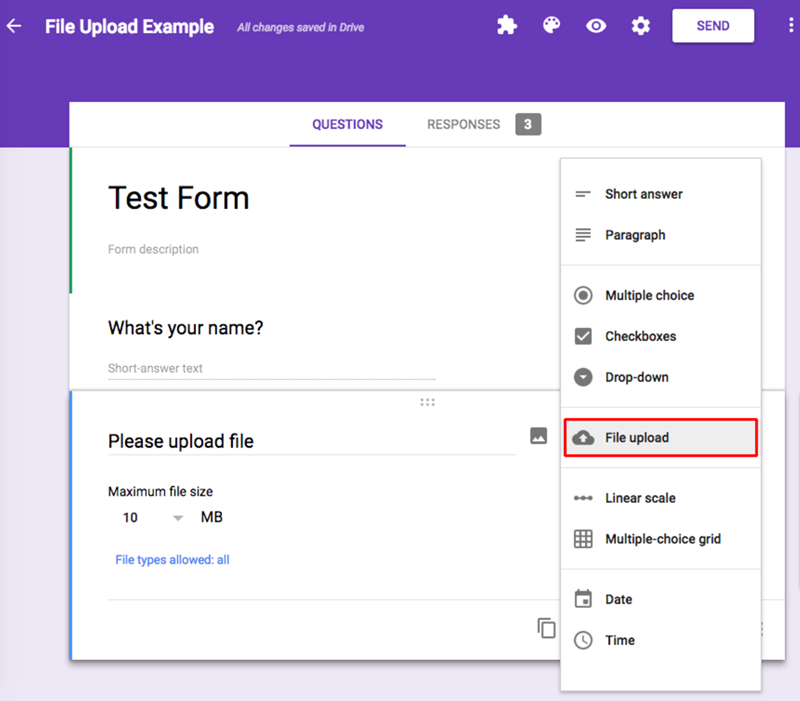Viewport: 800px width, 701px height.
Task: Preview the form using the eye icon
Action: pos(596,26)
